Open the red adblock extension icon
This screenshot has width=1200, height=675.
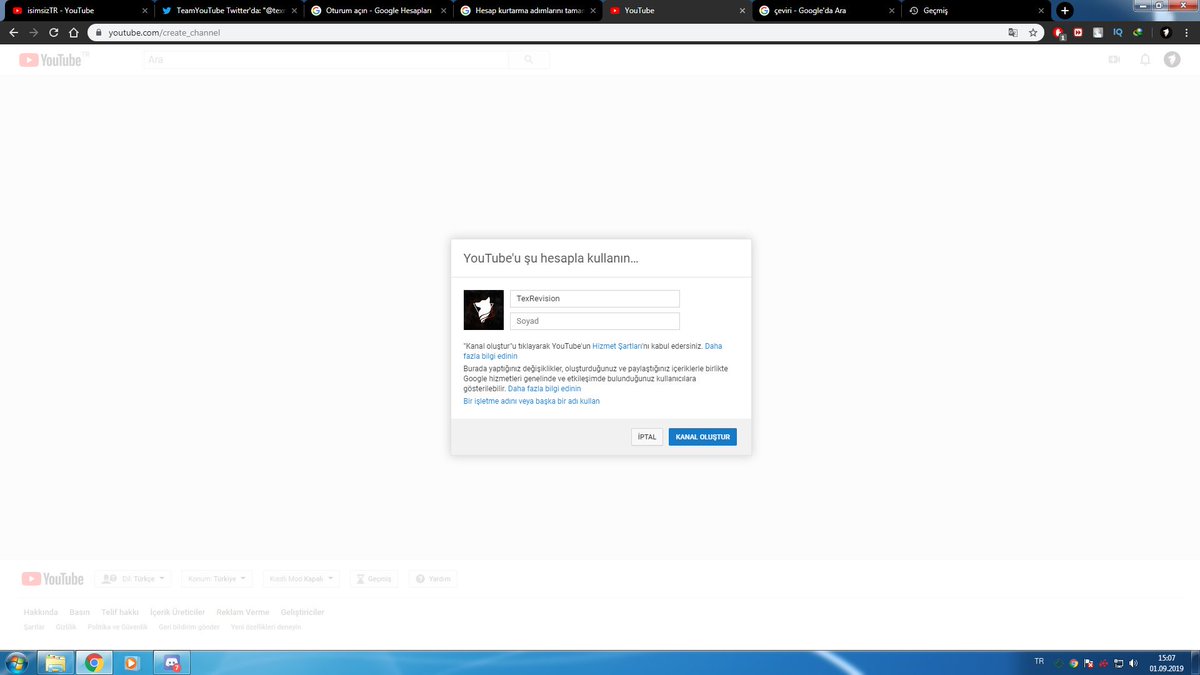(x=1059, y=32)
